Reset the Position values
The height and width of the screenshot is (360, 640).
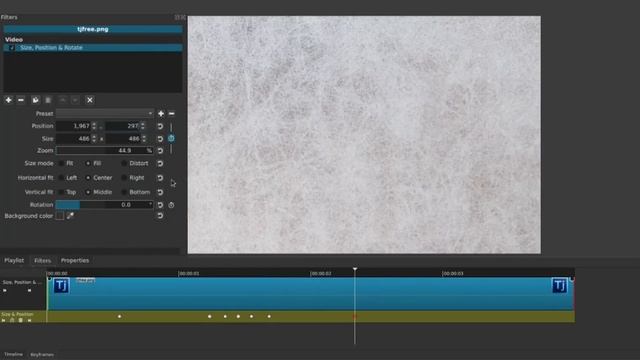click(160, 127)
